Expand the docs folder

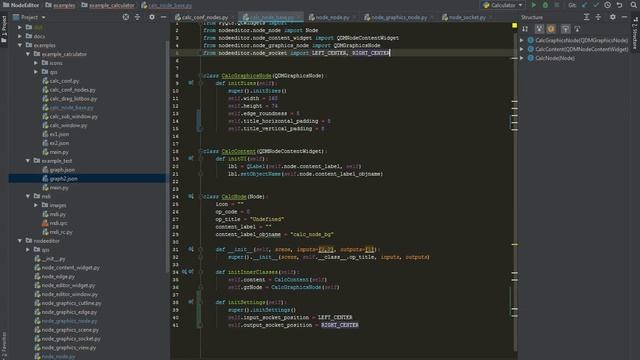click(x=20, y=36)
